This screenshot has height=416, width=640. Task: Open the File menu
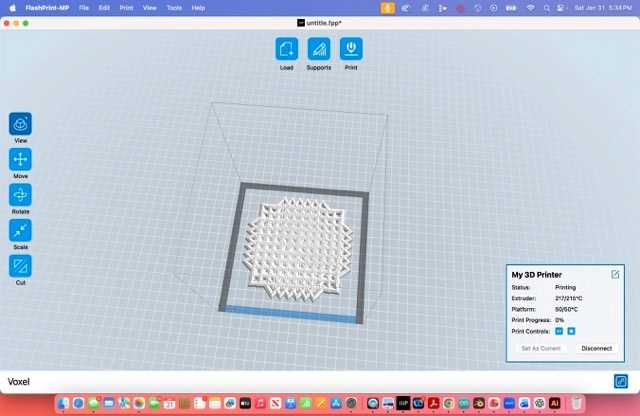(x=83, y=7)
